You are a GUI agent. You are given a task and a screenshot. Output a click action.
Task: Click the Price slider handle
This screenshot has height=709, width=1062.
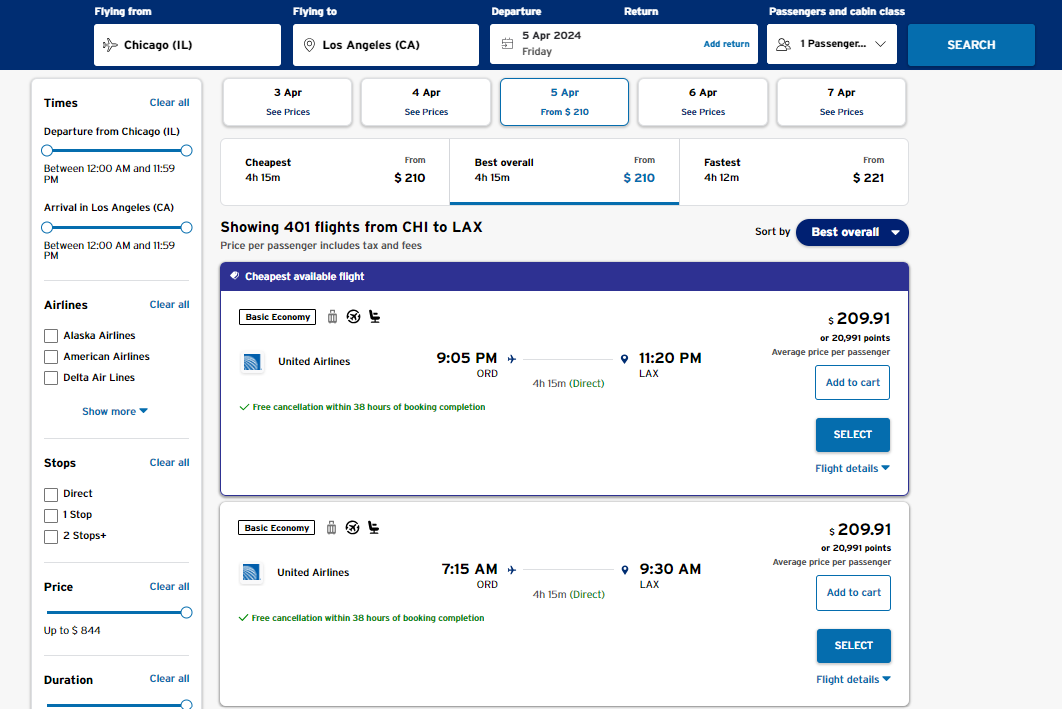186,613
